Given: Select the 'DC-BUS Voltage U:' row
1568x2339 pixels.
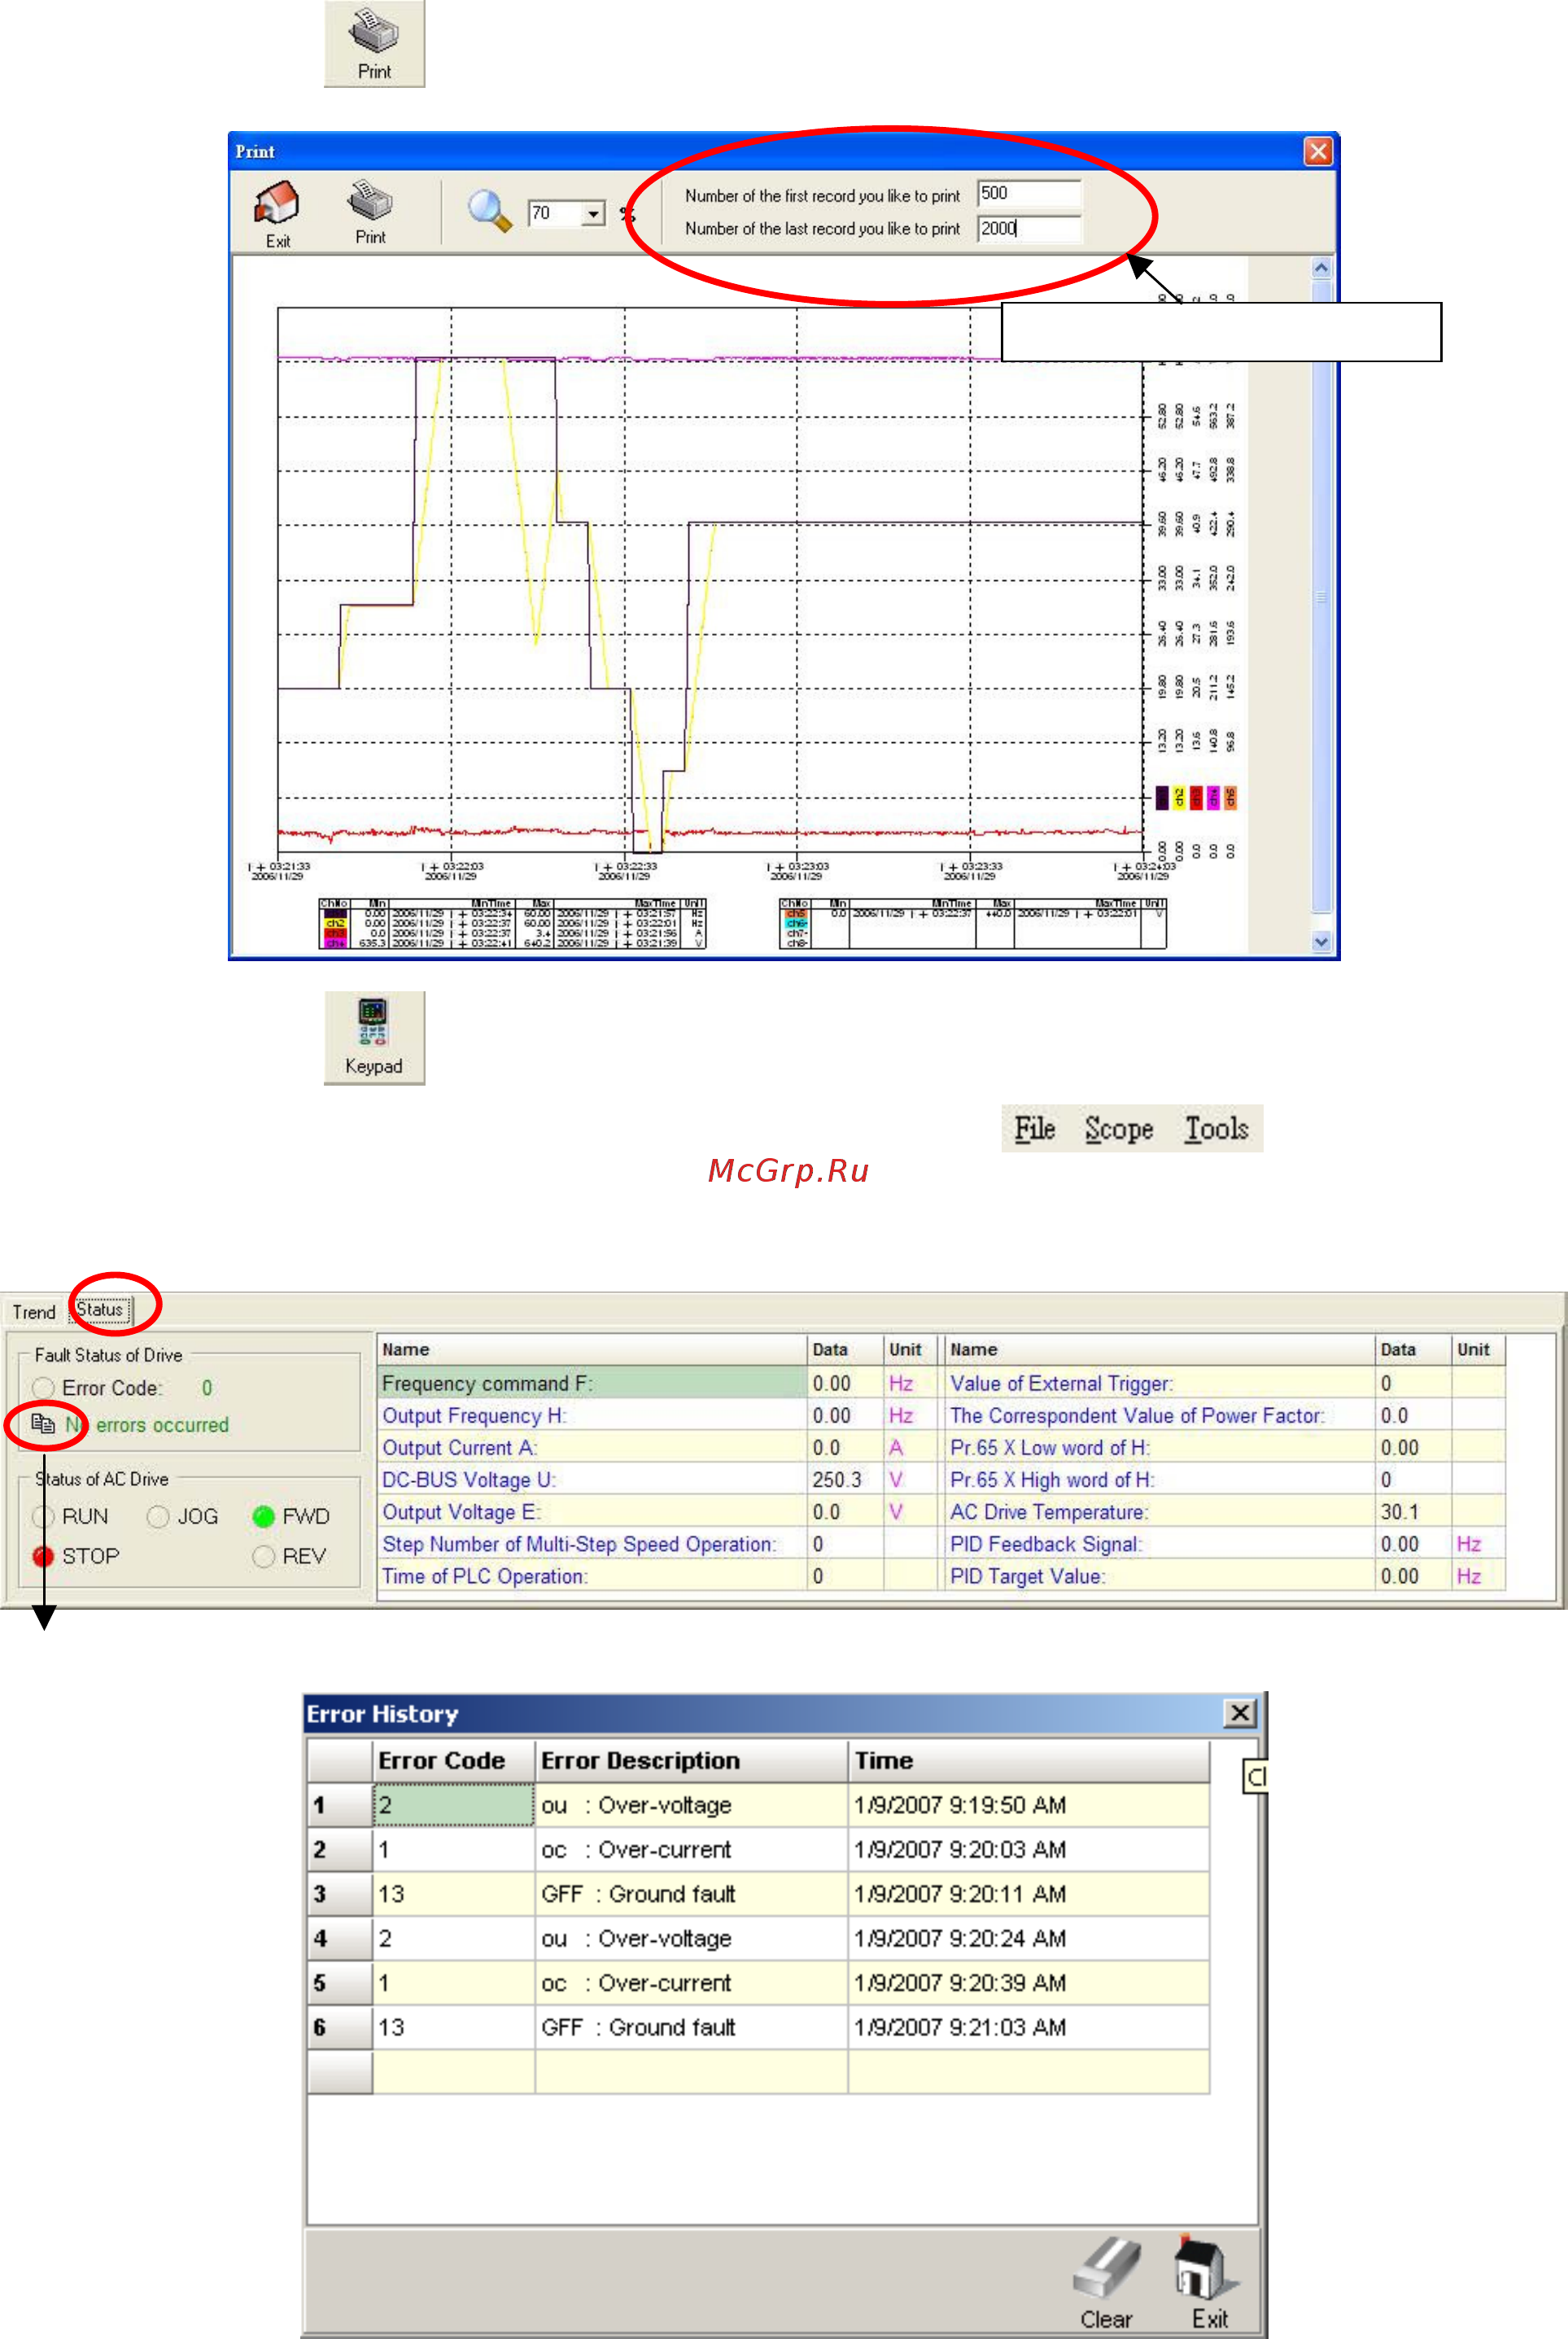Looking at the screenshot, I should click(658, 1479).
